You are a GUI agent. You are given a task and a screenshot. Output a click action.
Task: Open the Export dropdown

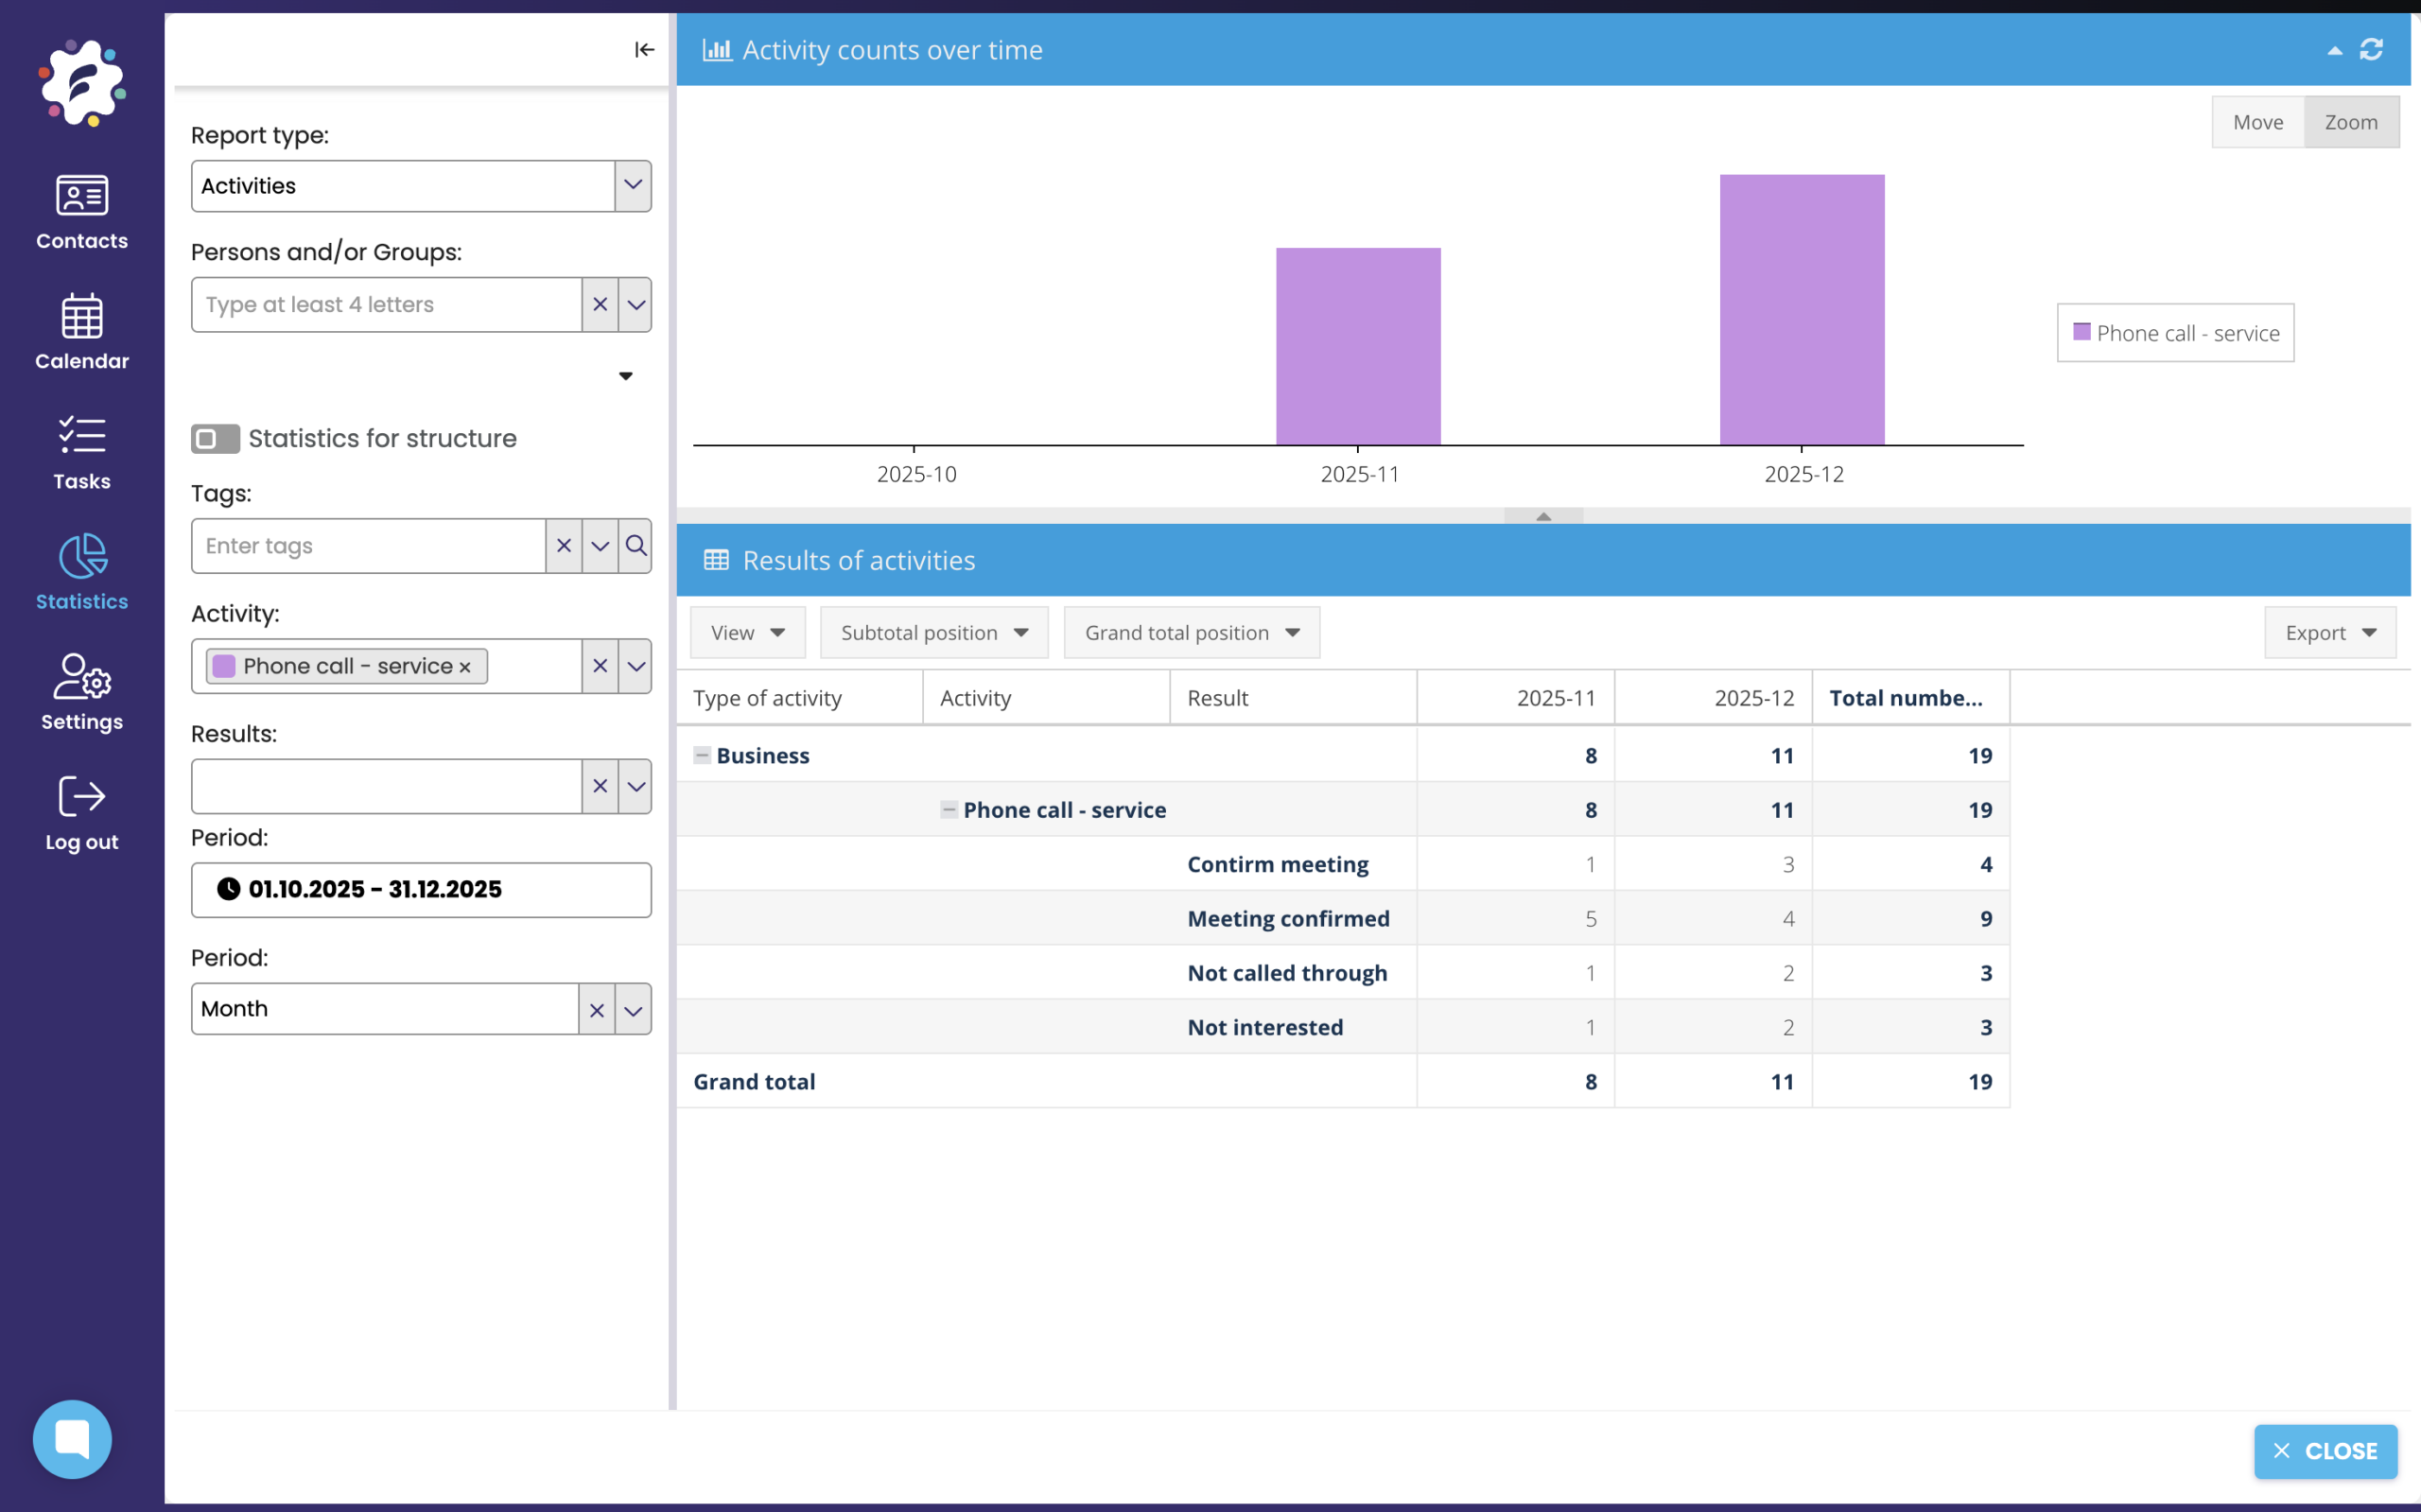tap(2329, 633)
